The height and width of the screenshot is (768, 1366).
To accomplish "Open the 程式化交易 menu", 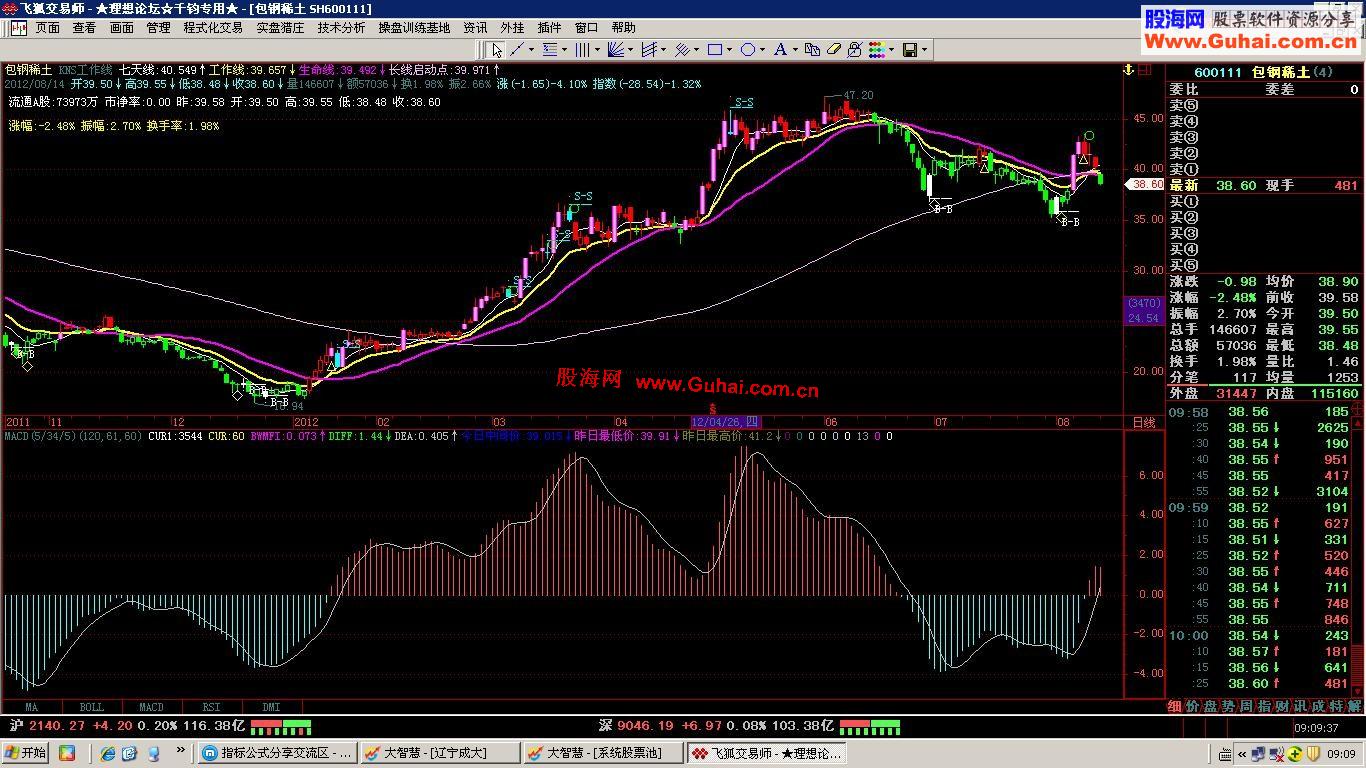I will click(x=213, y=28).
